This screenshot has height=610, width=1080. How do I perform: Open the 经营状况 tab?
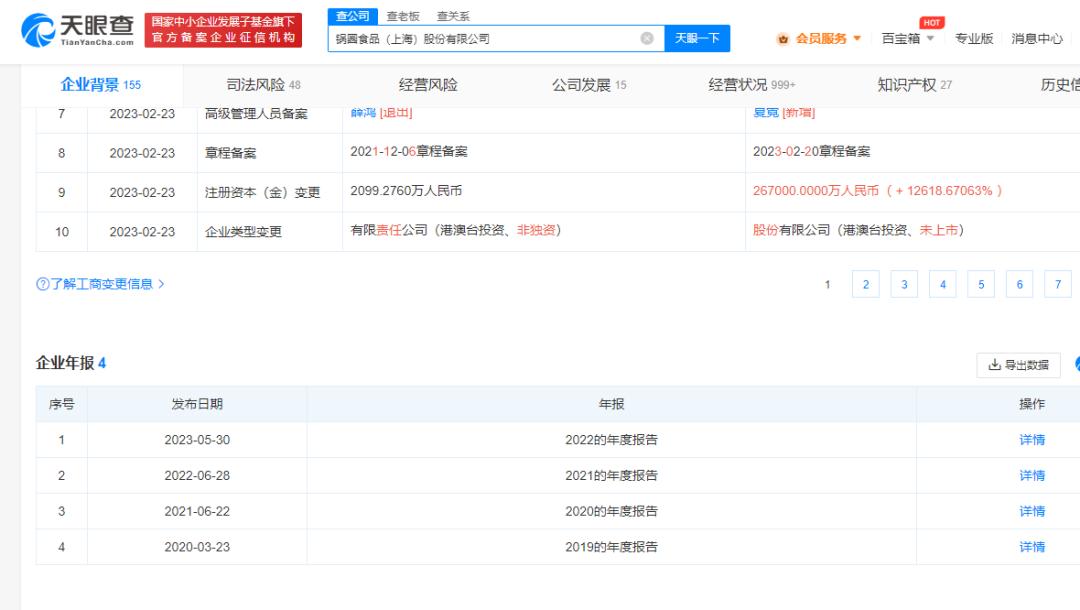coord(751,85)
